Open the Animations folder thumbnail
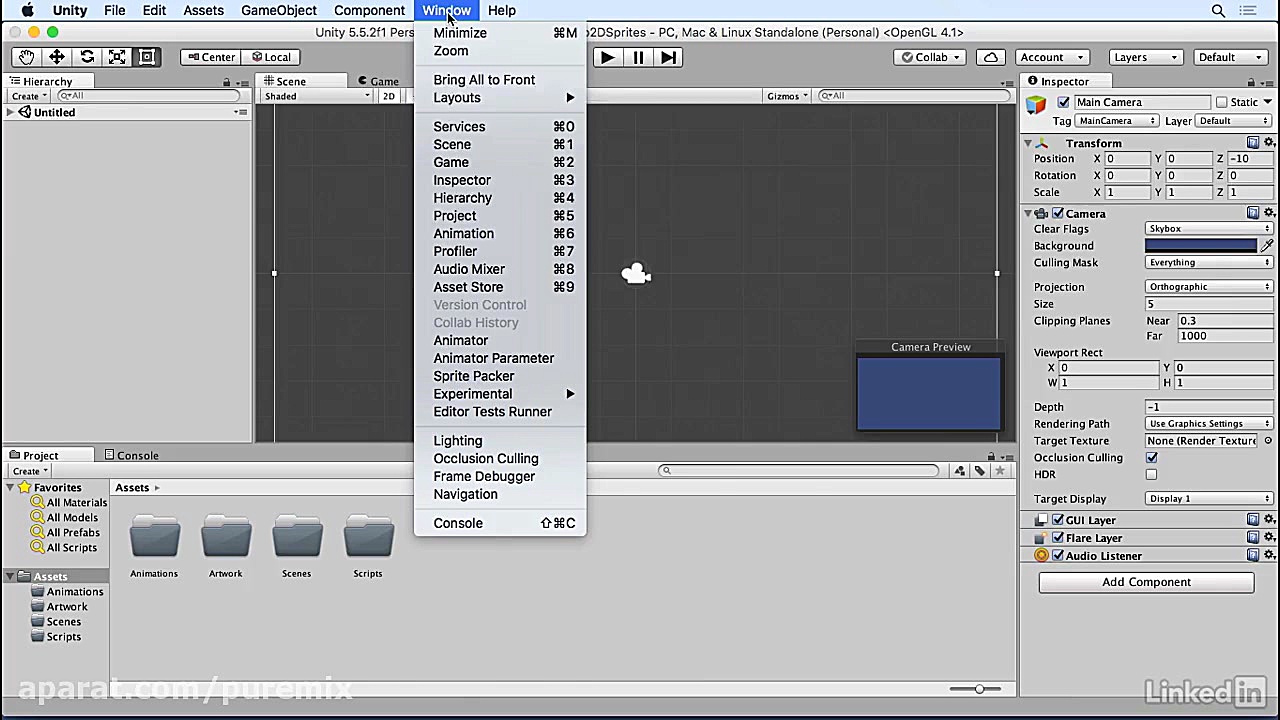This screenshot has height=720, width=1280. point(154,537)
